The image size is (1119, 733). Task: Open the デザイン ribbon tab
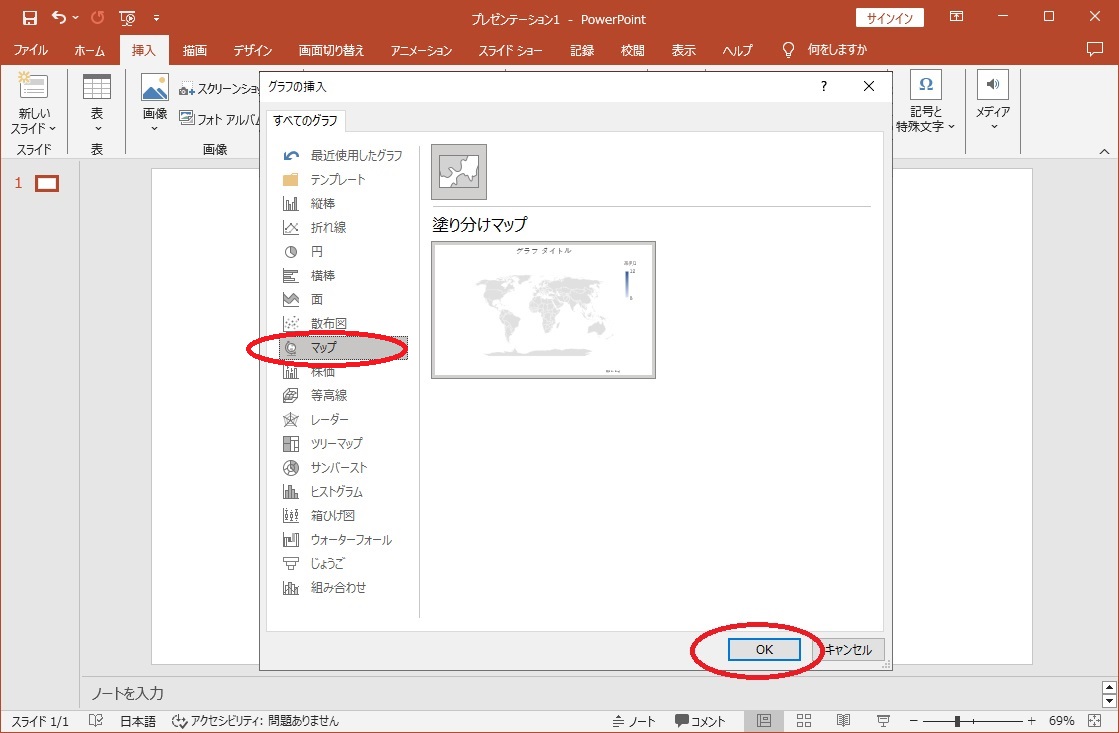point(252,50)
